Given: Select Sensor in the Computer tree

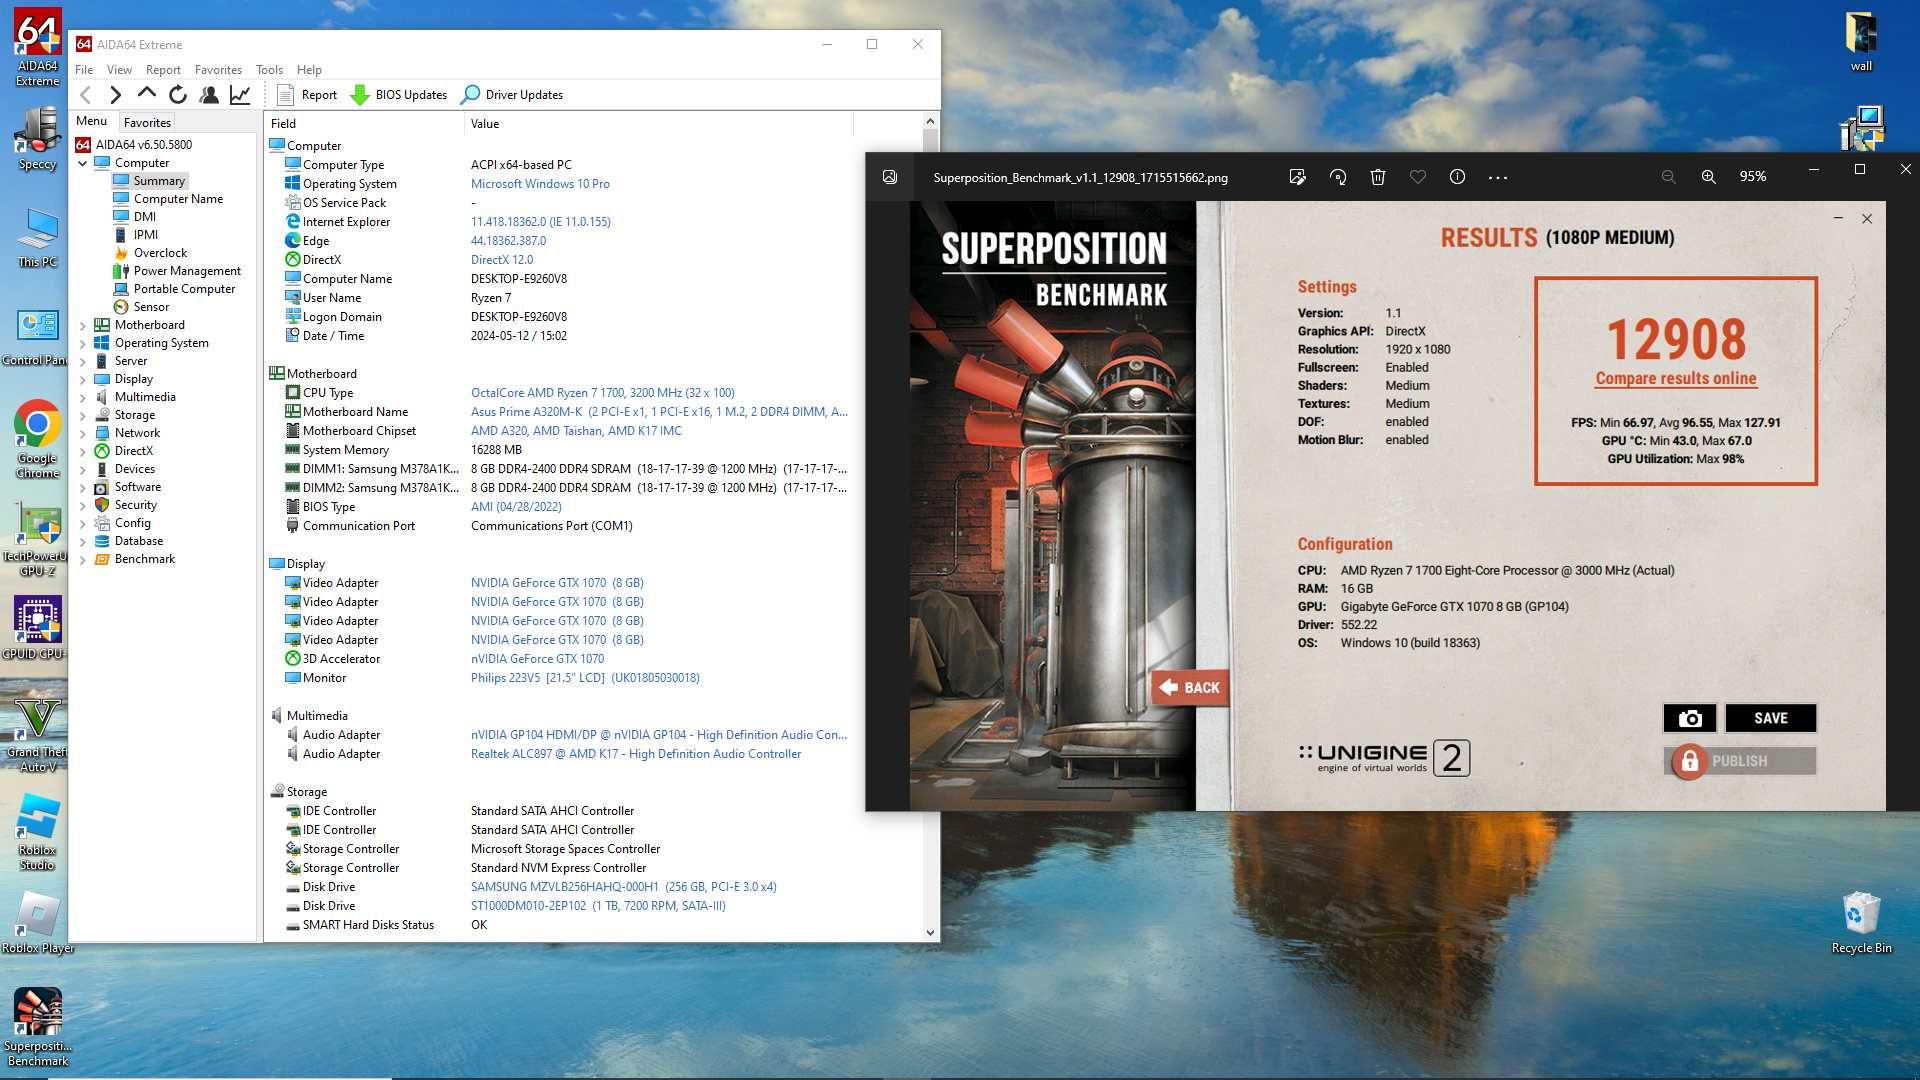Looking at the screenshot, I should click(x=151, y=307).
